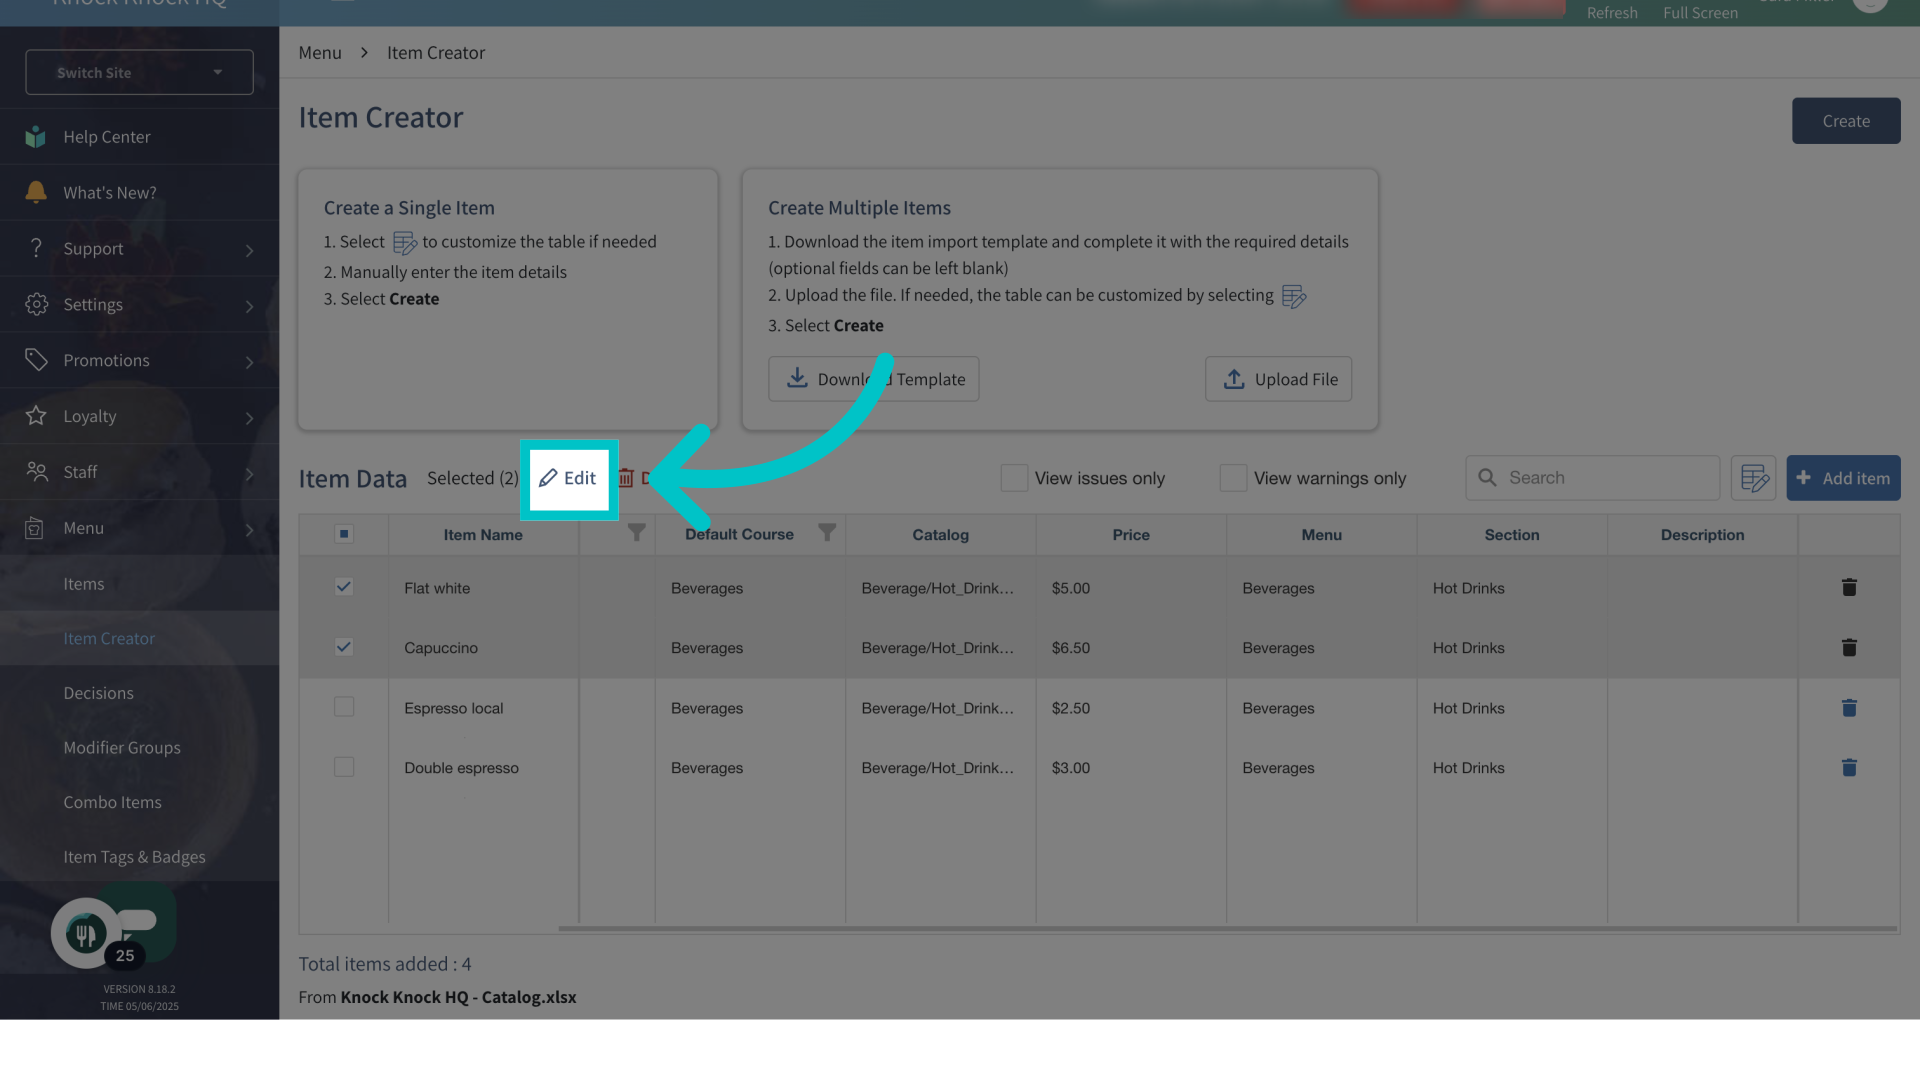Click the fork and knife chat widget
This screenshot has height=1080, width=1920.
click(86, 934)
